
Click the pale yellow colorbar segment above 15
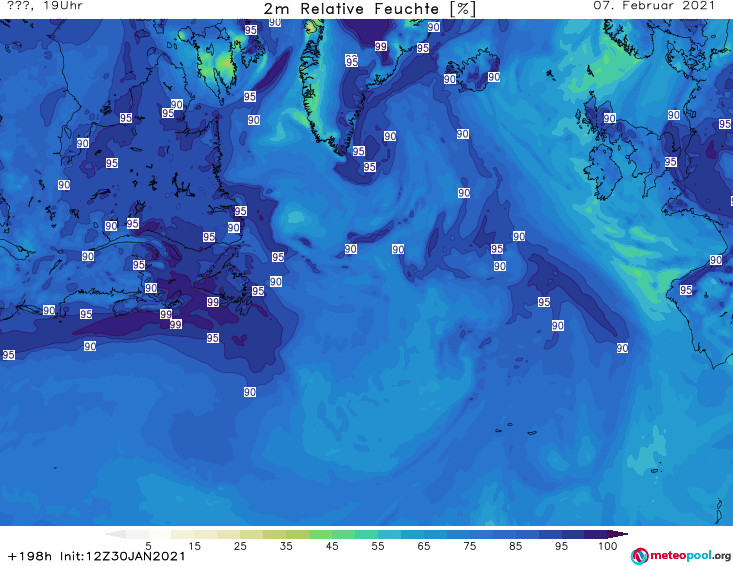pos(183,534)
